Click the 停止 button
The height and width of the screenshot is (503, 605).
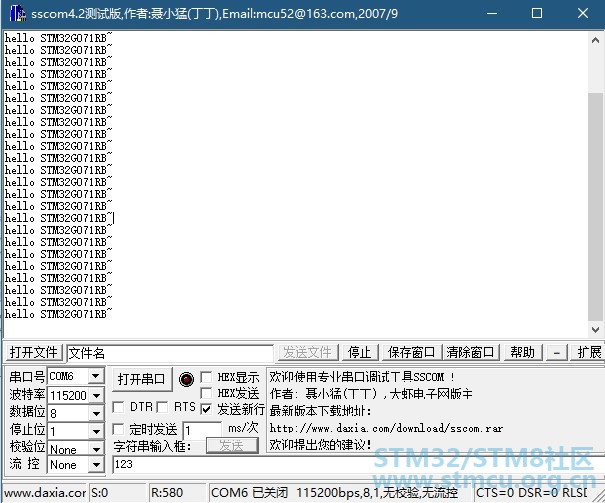360,353
